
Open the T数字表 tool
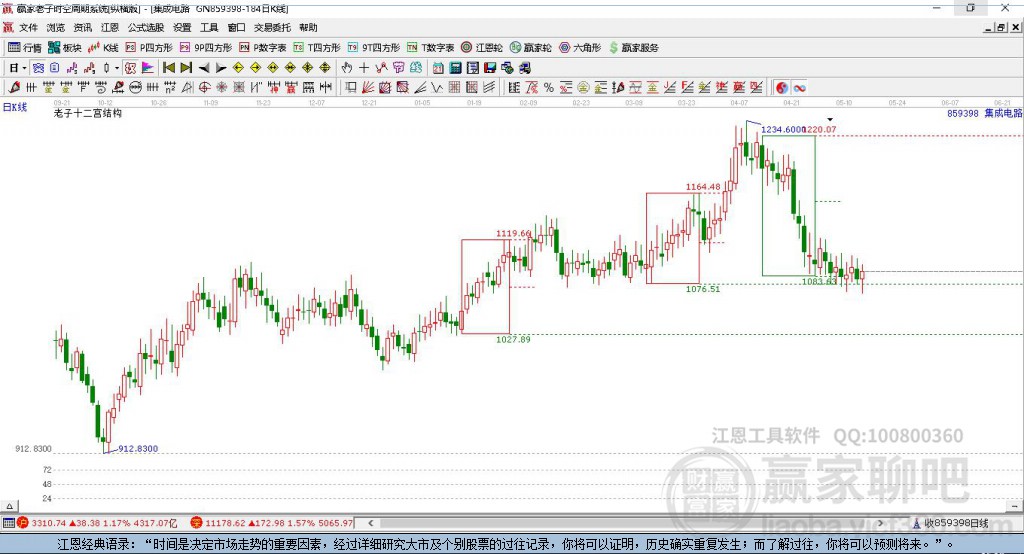point(430,48)
